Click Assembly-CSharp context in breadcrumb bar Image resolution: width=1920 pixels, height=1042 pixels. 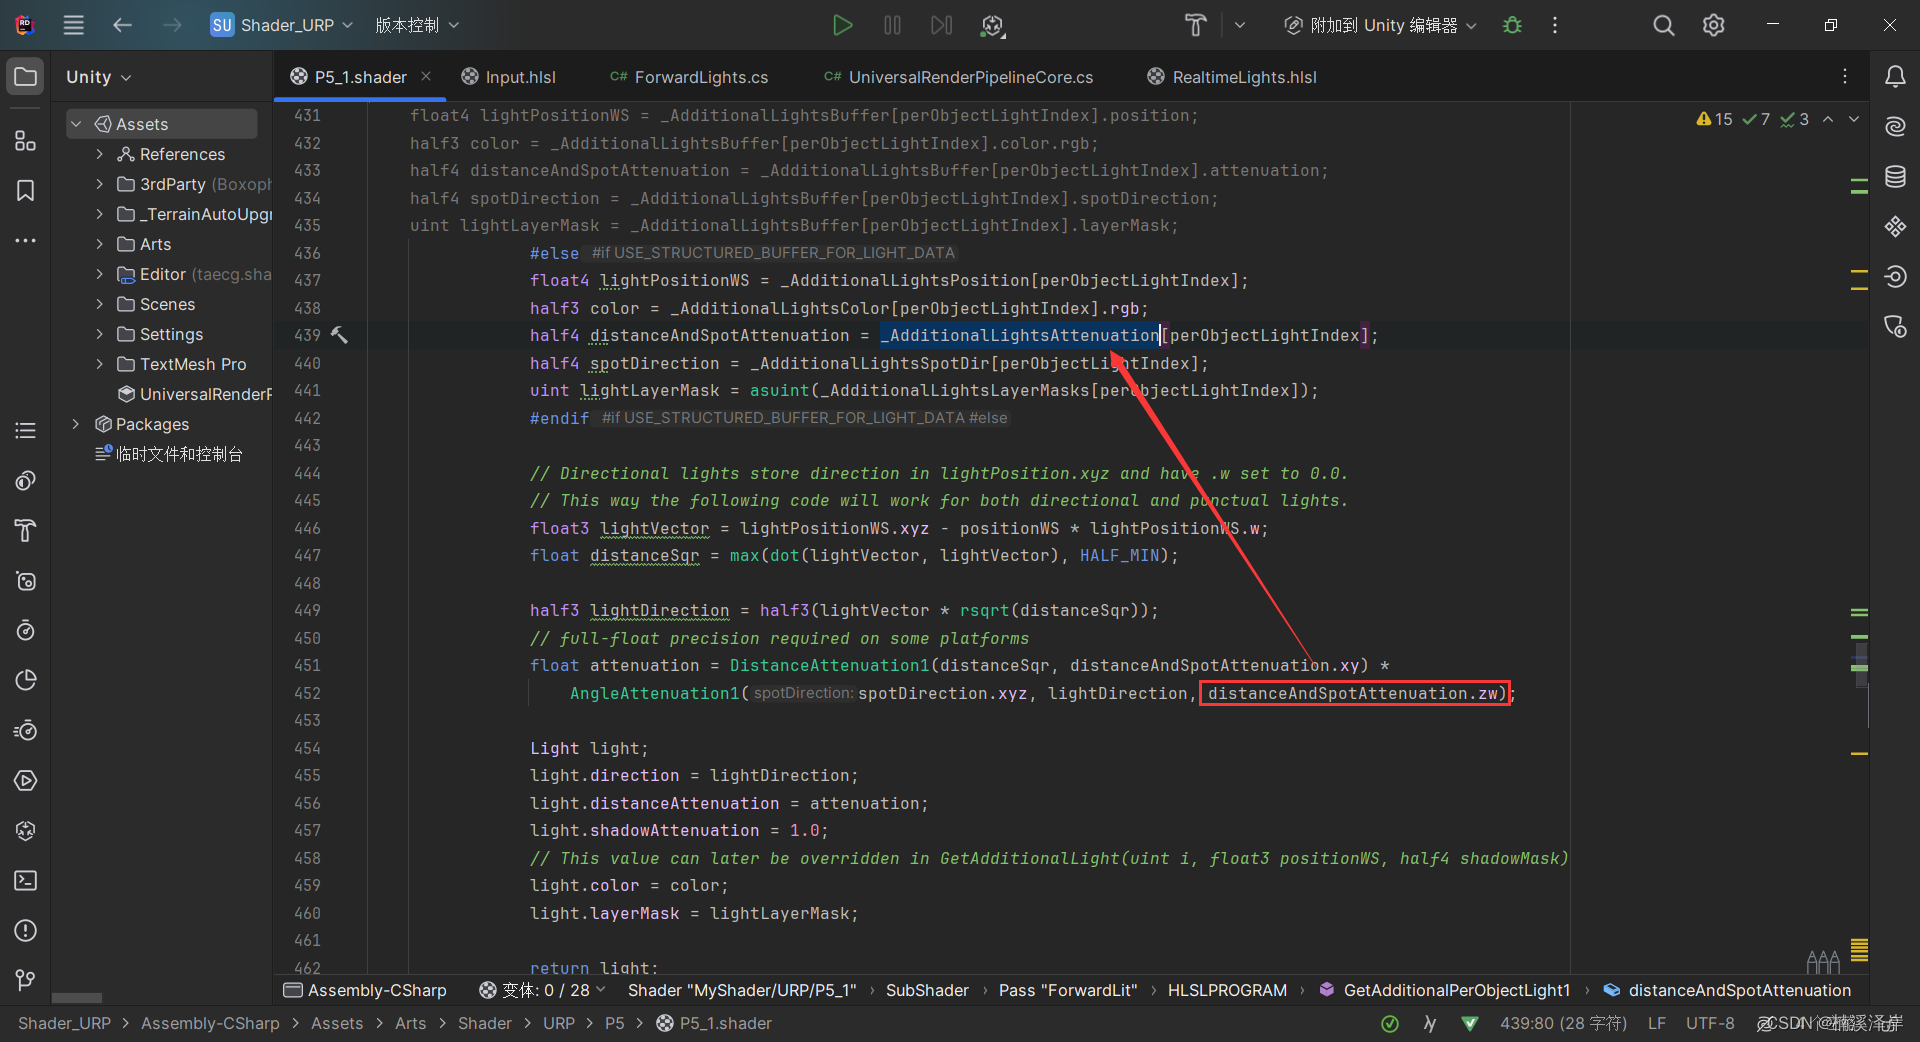pyautogui.click(x=365, y=990)
